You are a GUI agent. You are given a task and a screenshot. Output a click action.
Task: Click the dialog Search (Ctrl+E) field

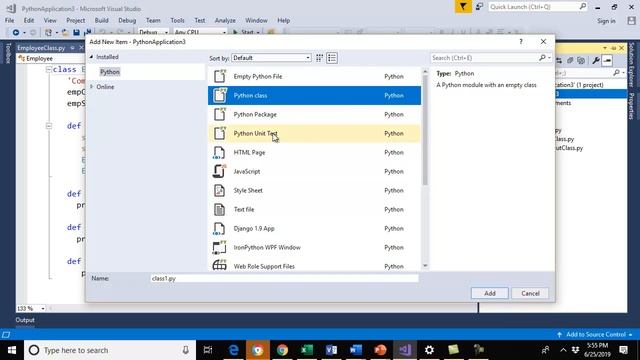click(x=484, y=58)
